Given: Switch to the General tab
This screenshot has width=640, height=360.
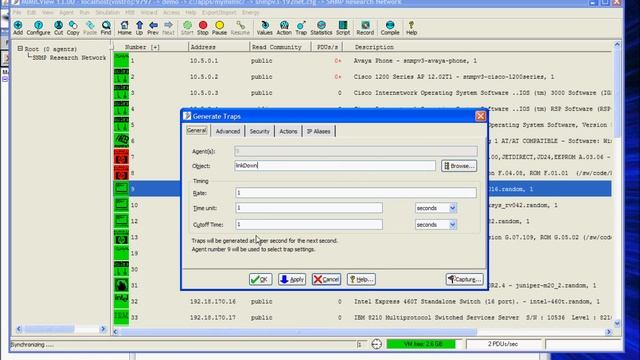Looking at the screenshot, I should click(x=197, y=131).
